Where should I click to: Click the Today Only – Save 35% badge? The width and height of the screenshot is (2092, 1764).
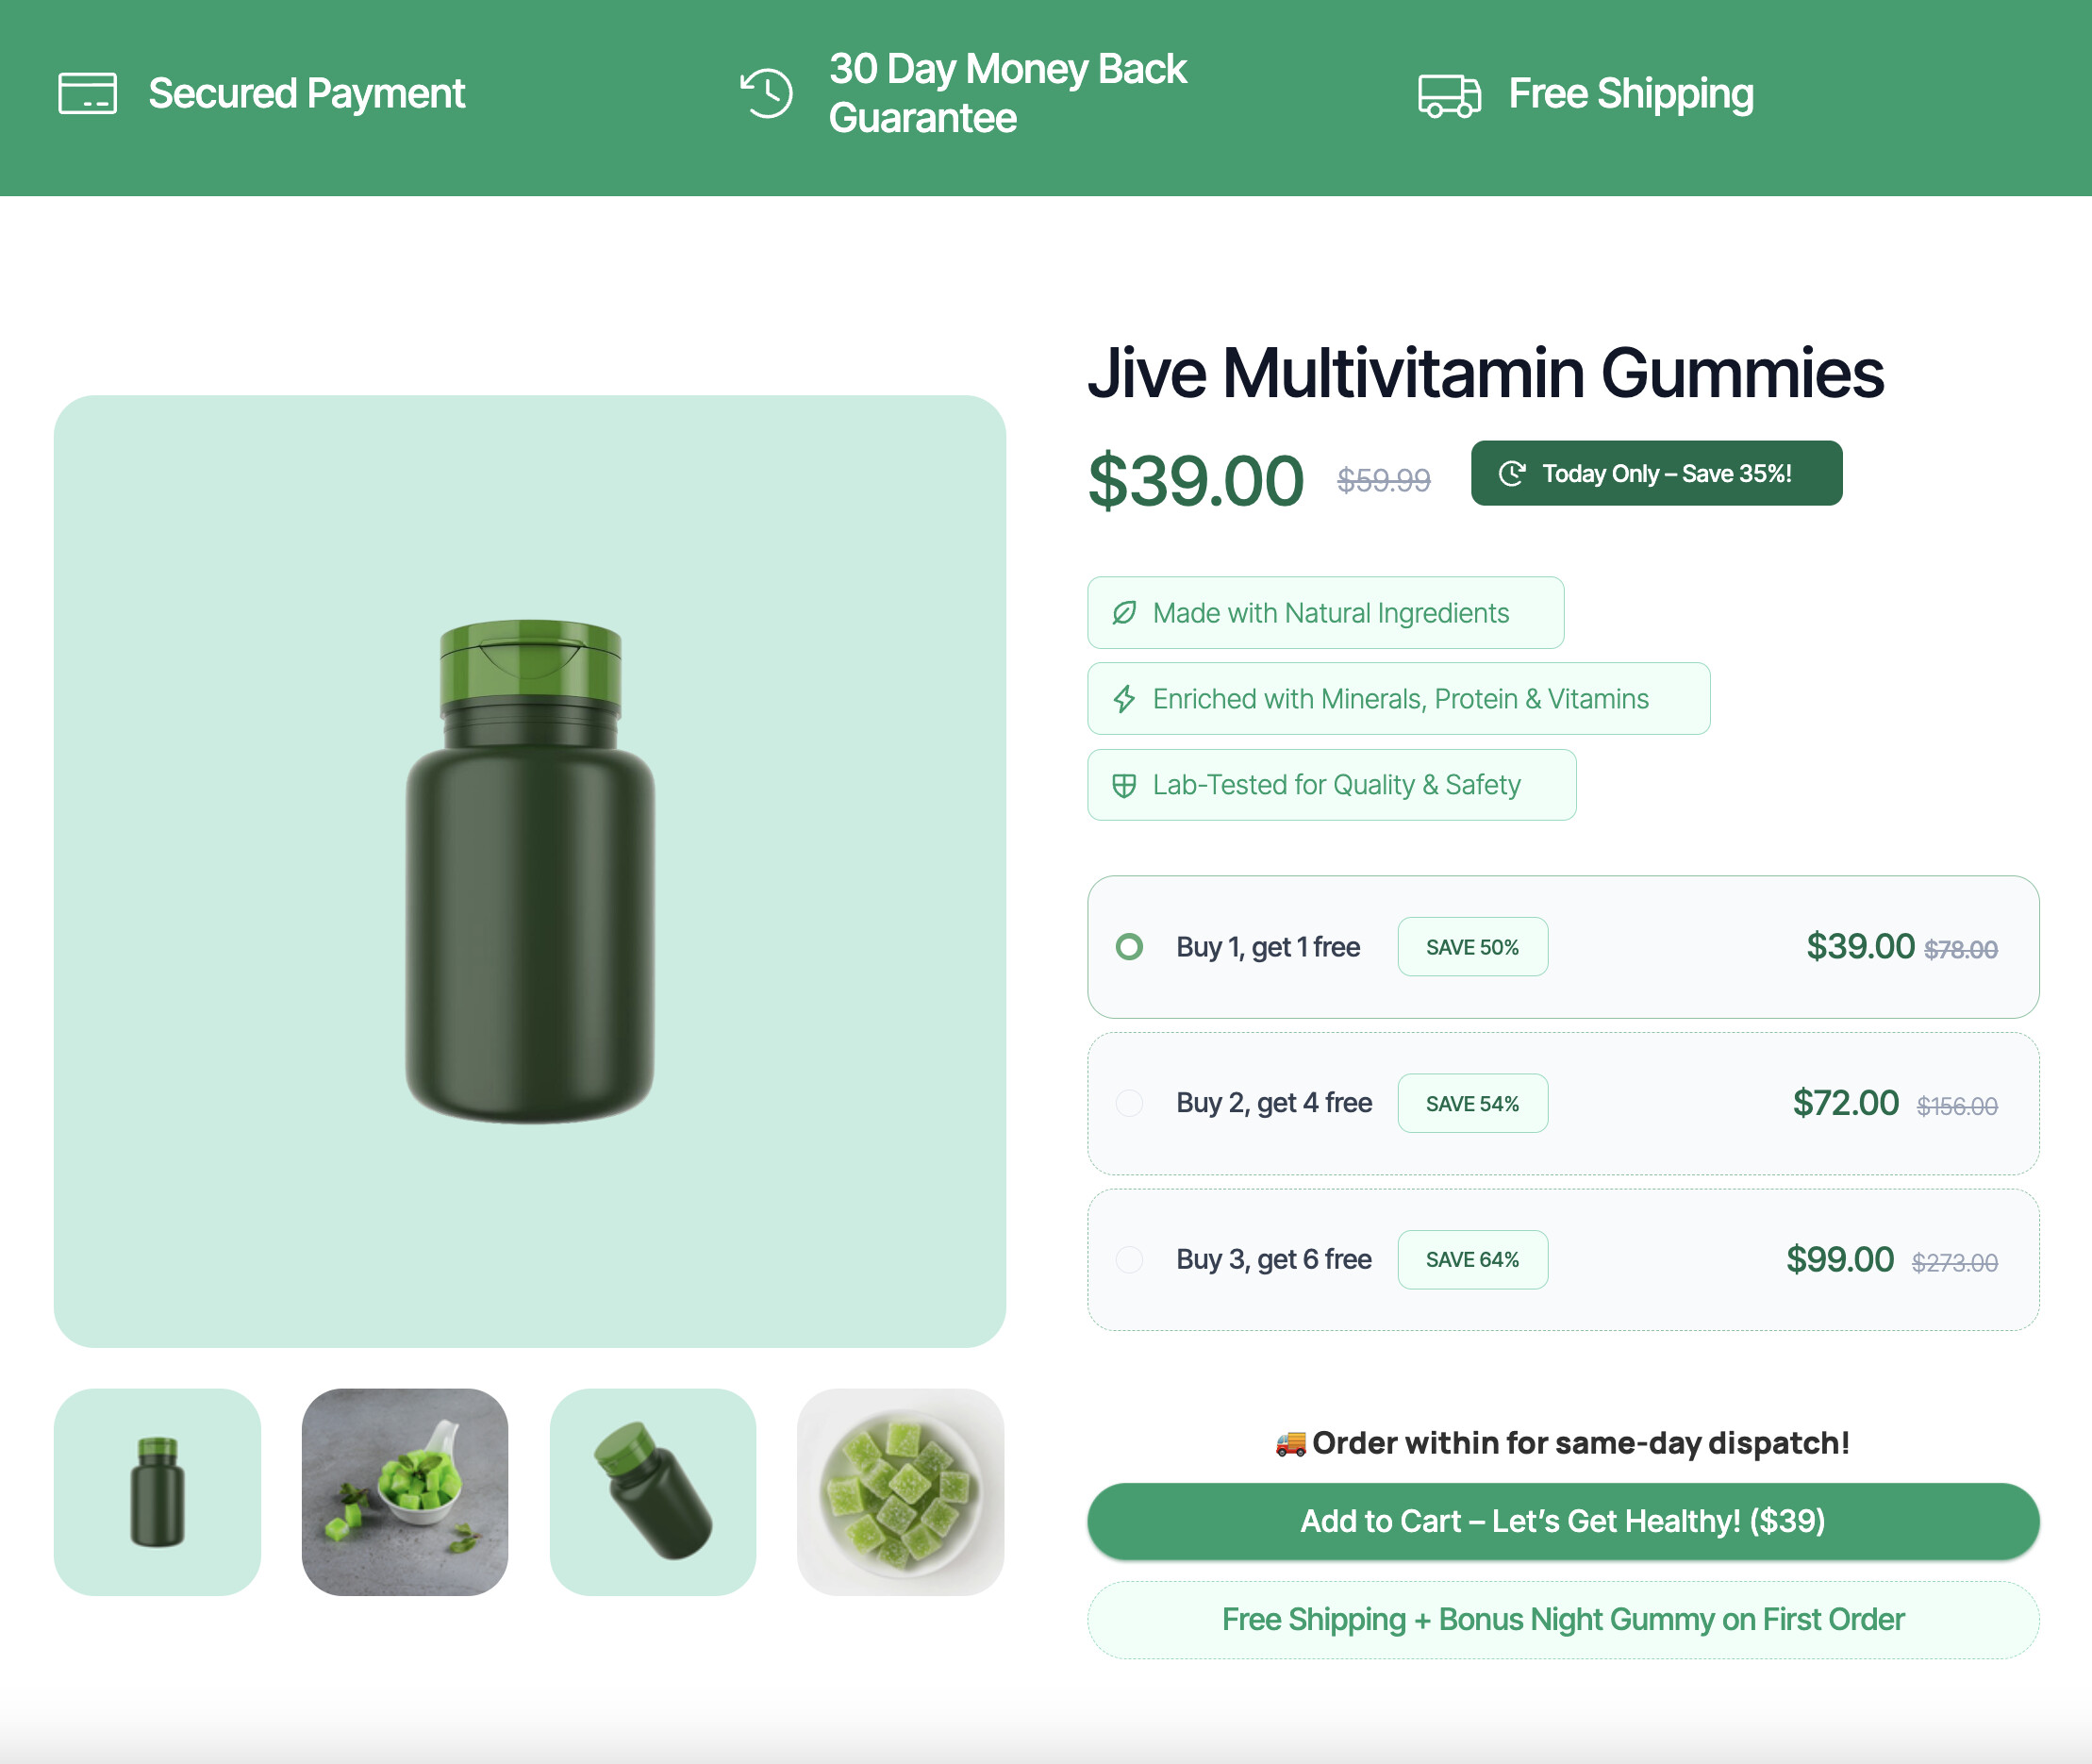(1656, 474)
